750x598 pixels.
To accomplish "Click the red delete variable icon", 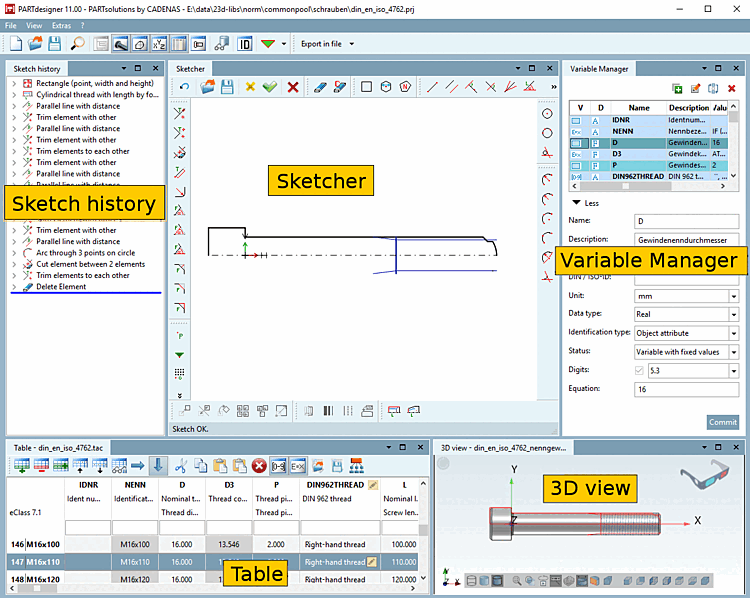I will pos(732,89).
